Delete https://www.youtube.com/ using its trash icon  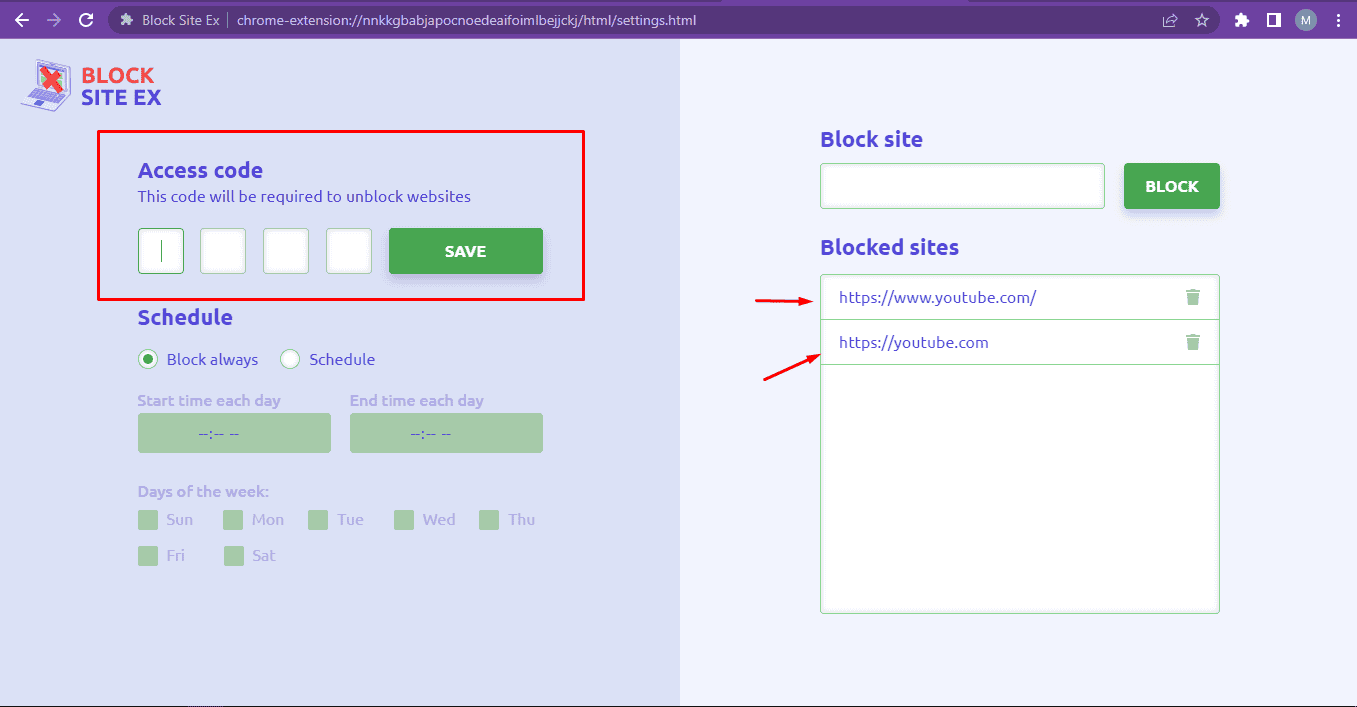tap(1192, 296)
